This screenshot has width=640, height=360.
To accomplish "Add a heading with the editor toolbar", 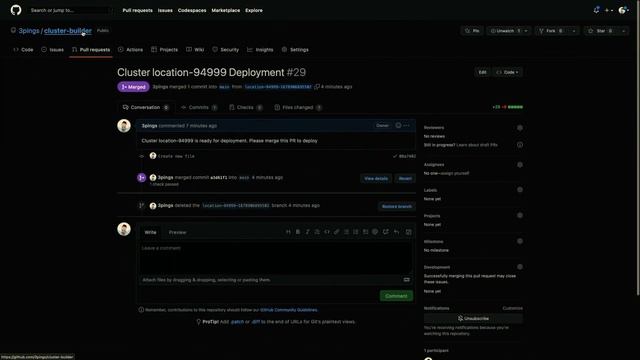I will [x=288, y=232].
